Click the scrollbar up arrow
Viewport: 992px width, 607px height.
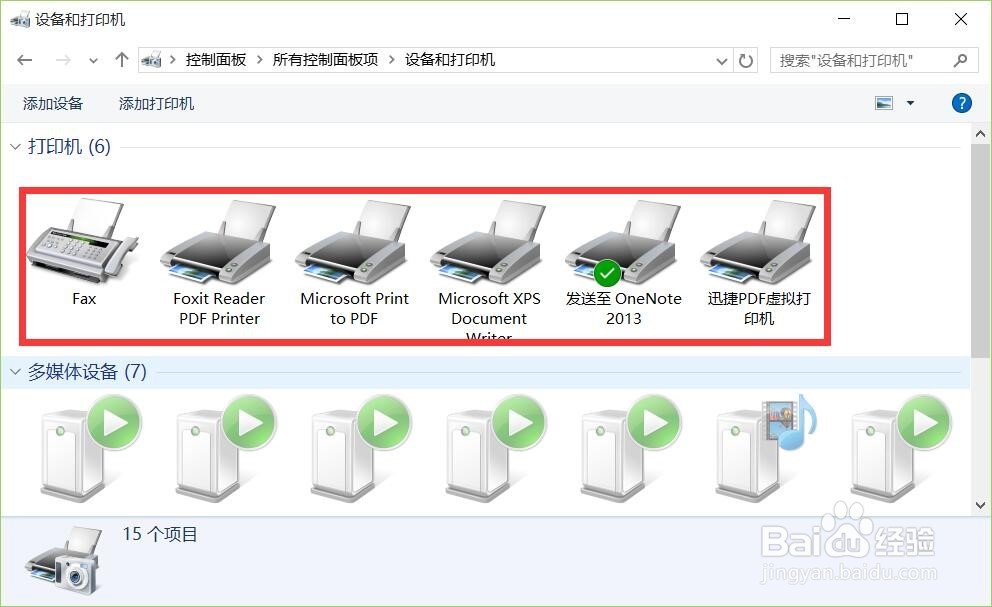tap(981, 134)
